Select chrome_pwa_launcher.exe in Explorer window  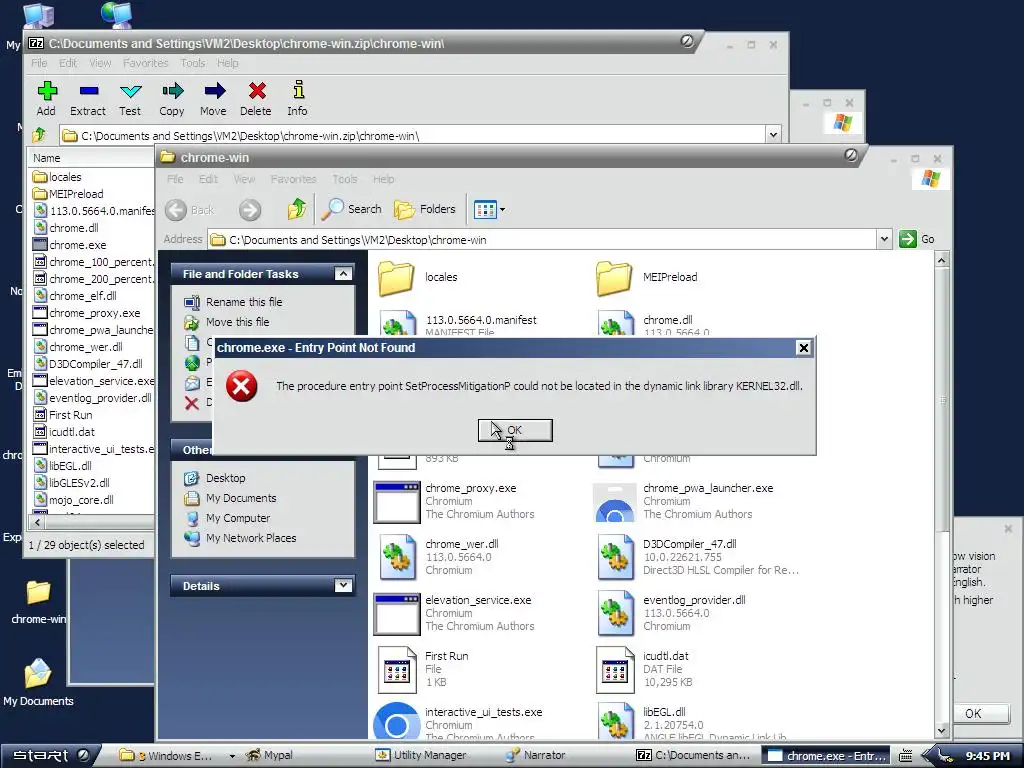point(683,502)
